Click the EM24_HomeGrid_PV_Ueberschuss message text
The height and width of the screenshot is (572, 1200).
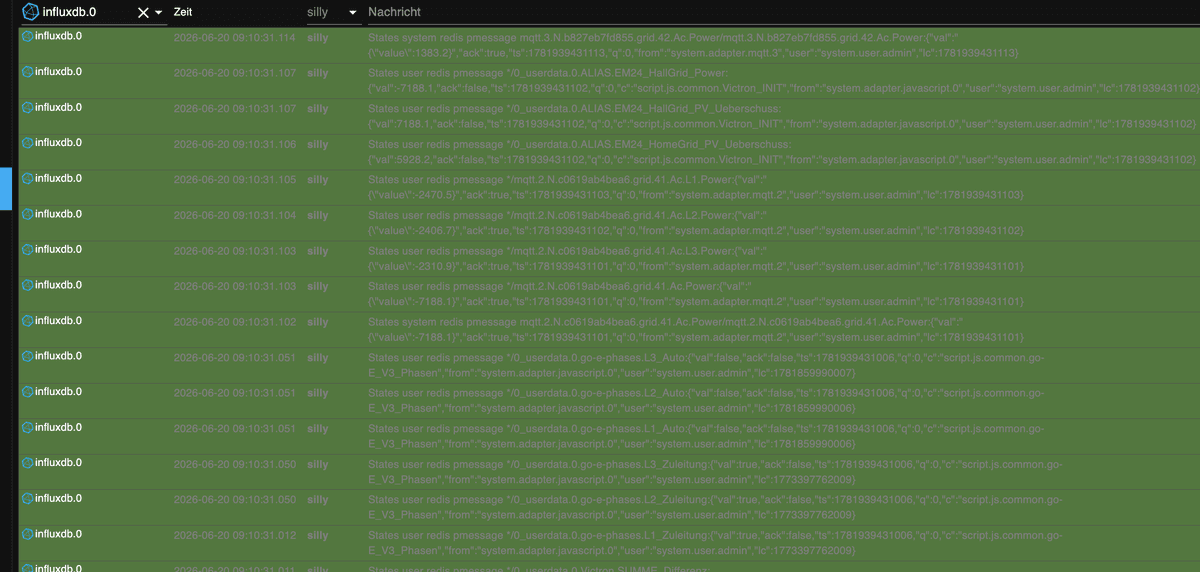[x=784, y=151]
